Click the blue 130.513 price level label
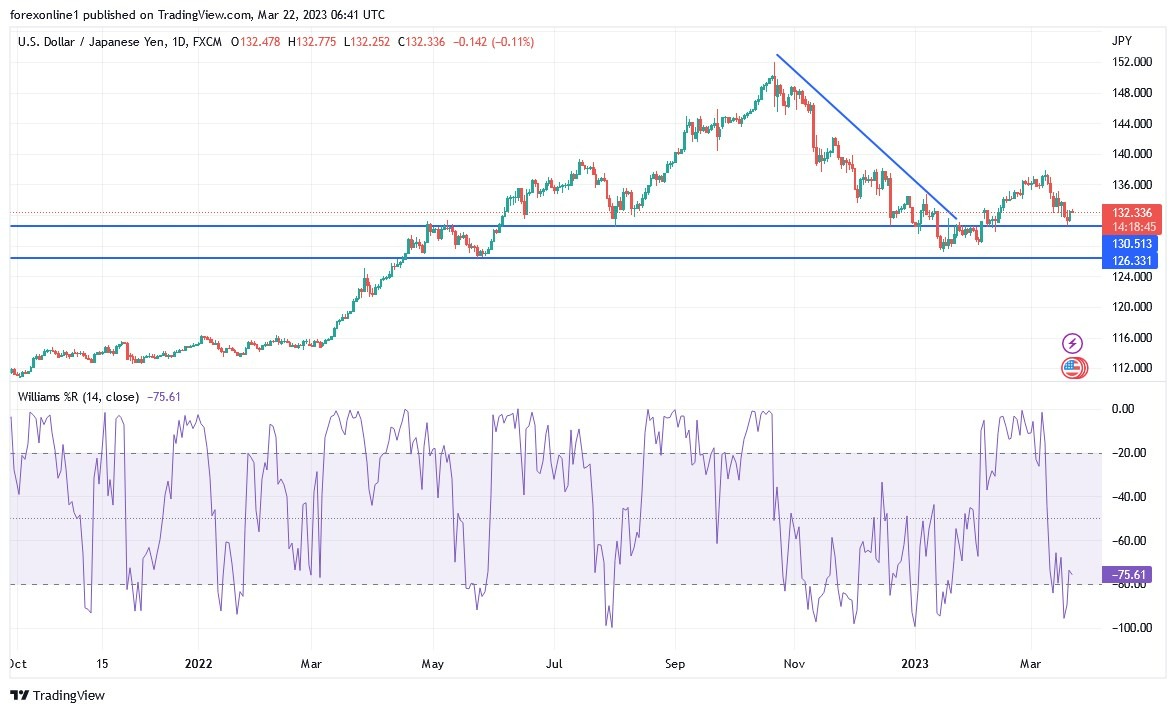1176x713 pixels. point(1132,244)
